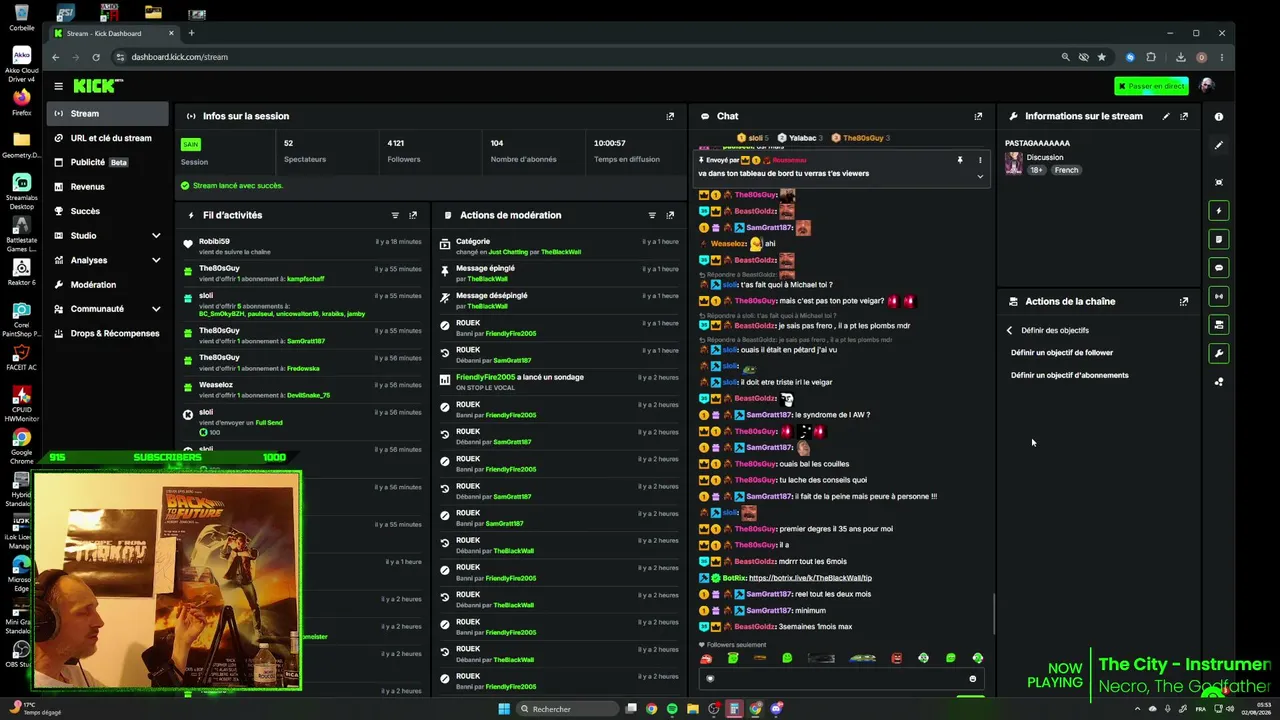The width and height of the screenshot is (1280, 720).
Task: Open the chat identity badge in input
Action: 711,679
